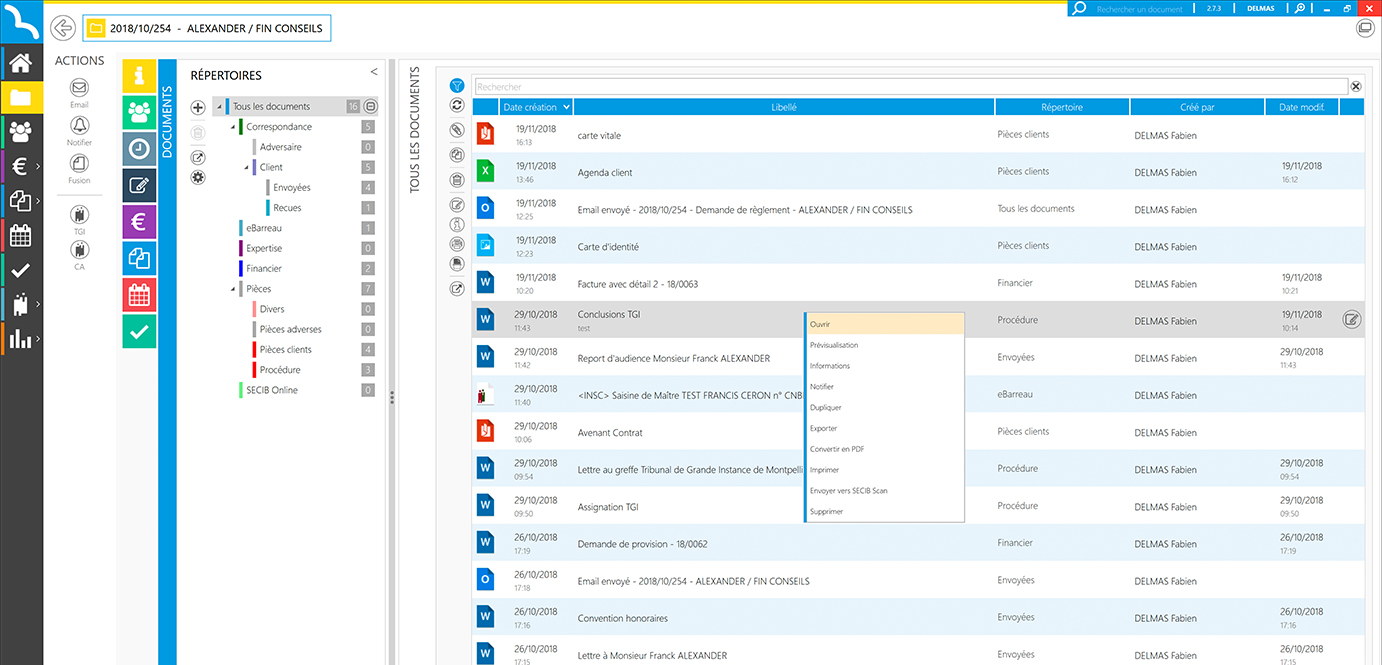Choose Dupliquer in the context menu
This screenshot has width=1382, height=665.
[x=885, y=408]
